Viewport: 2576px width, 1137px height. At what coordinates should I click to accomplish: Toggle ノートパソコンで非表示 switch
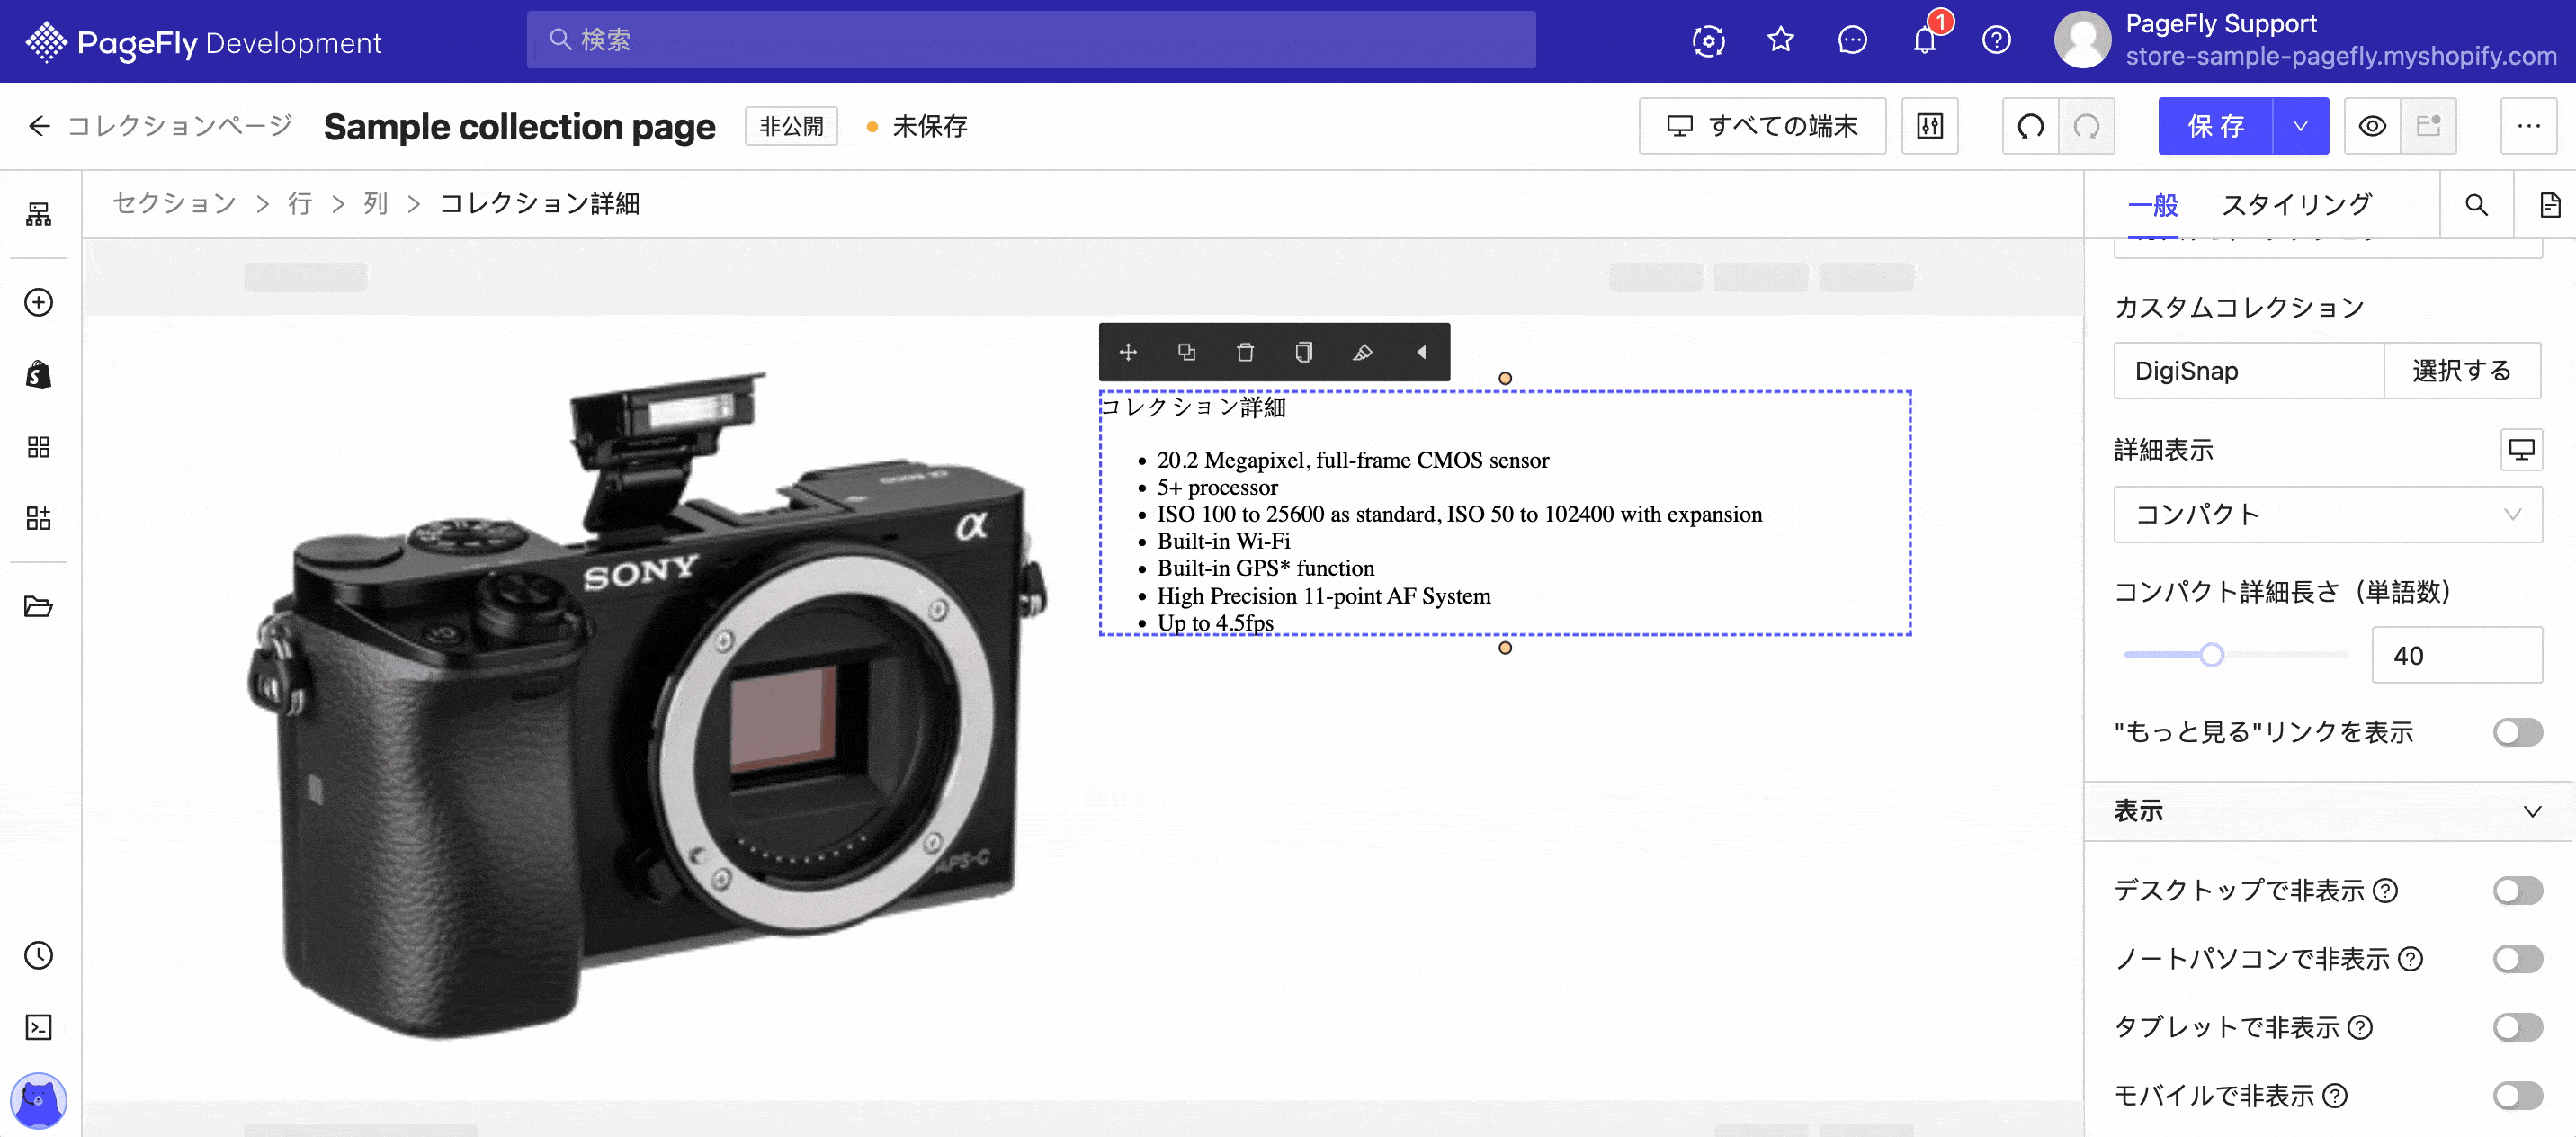[2517, 959]
